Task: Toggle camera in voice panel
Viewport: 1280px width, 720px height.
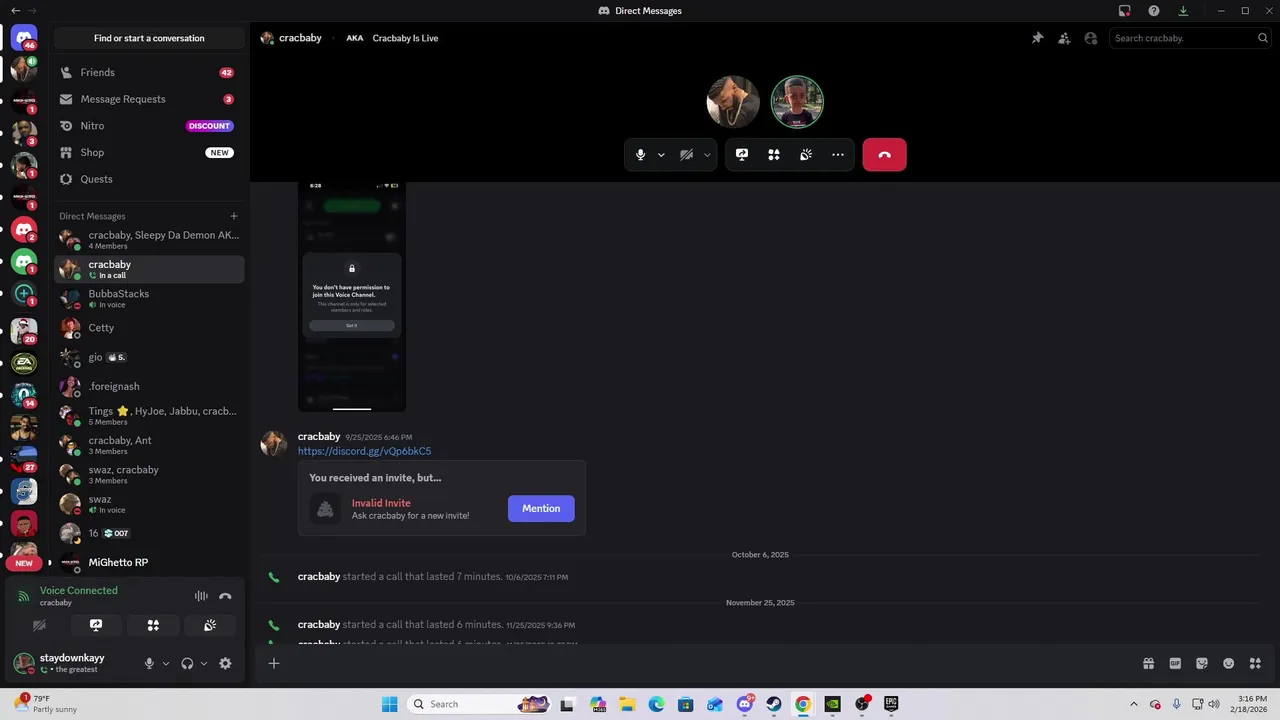Action: point(39,625)
